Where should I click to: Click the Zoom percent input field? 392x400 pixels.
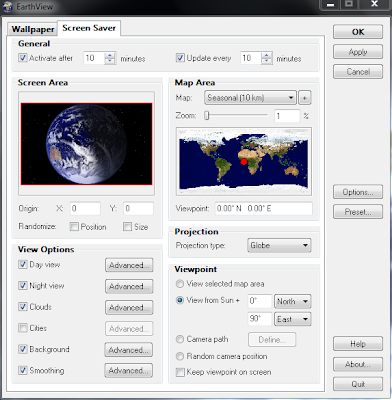coord(287,116)
